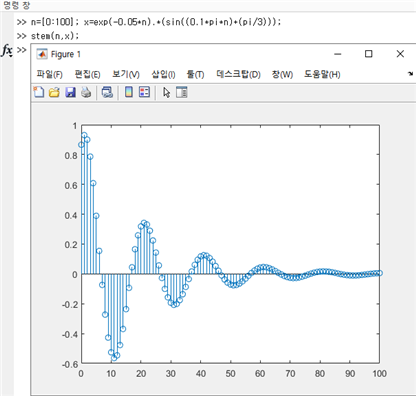
Task: Insert a colorbar using the toolbar icon
Action: click(129, 92)
